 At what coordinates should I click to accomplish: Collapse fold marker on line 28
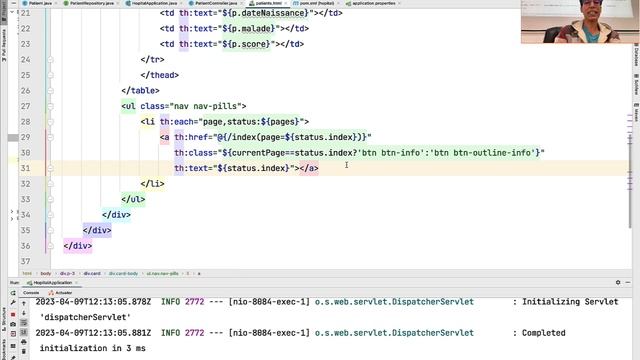click(x=51, y=122)
